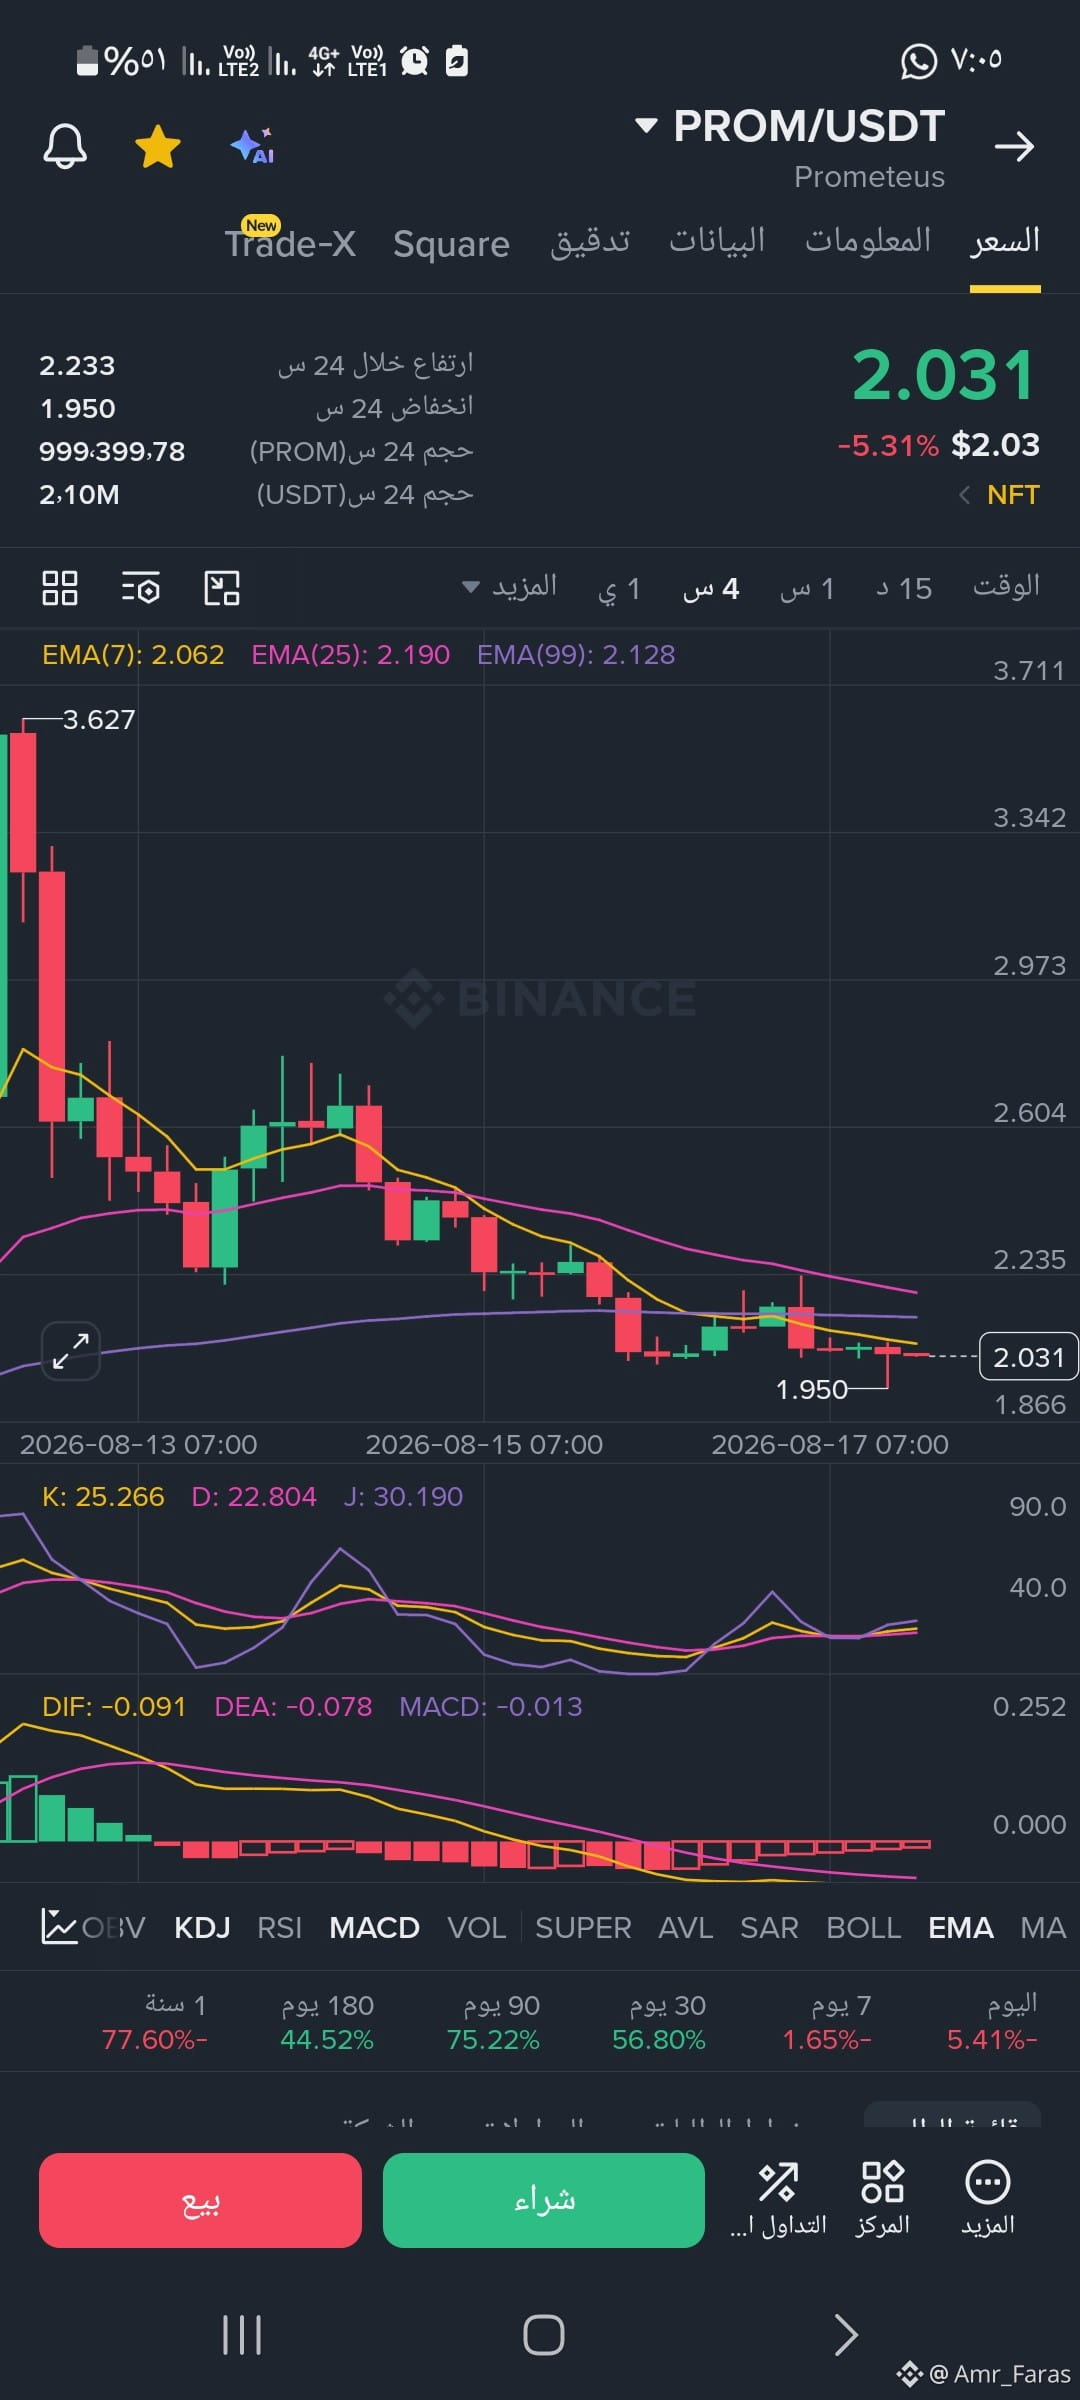This screenshot has width=1080, height=2400.
Task: Expand chart to fullscreen with arrows icon
Action: tap(71, 1351)
